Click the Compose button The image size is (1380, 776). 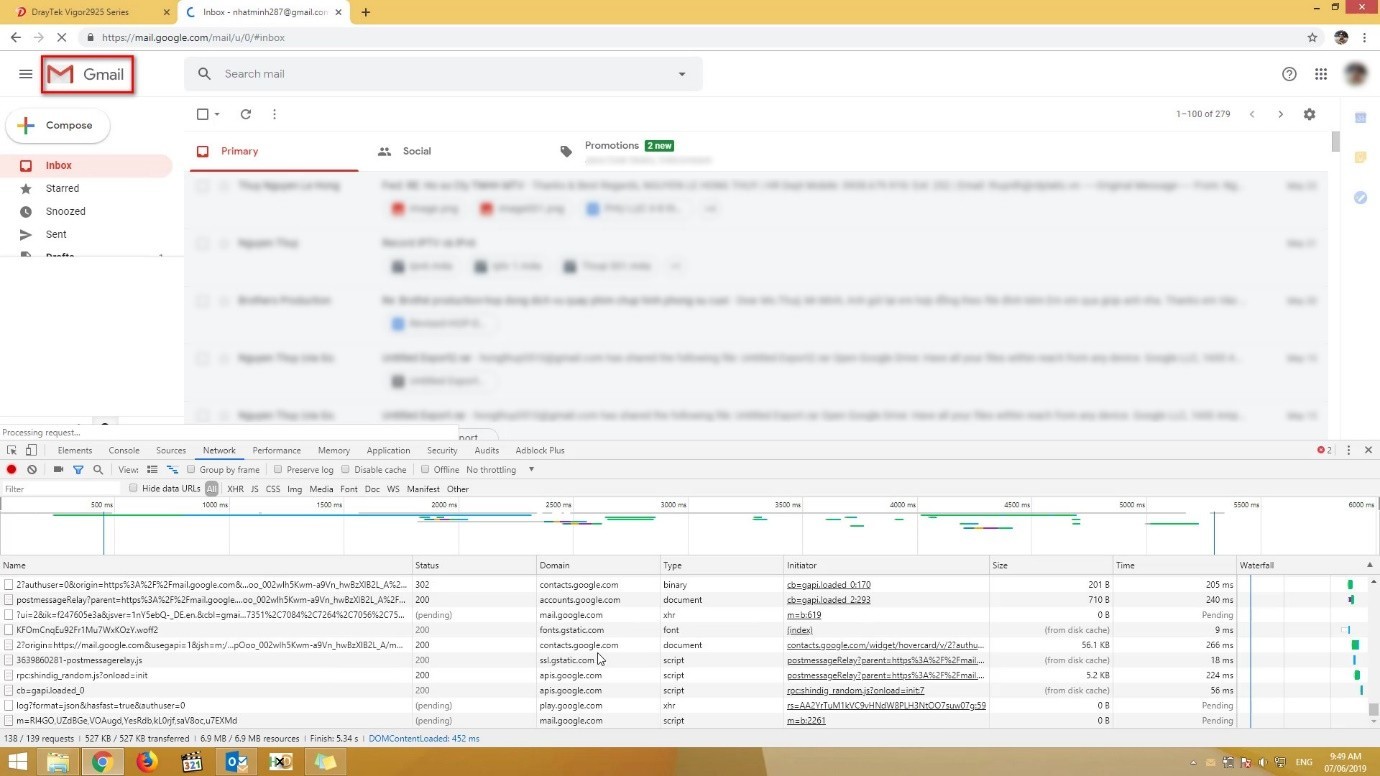(x=58, y=126)
